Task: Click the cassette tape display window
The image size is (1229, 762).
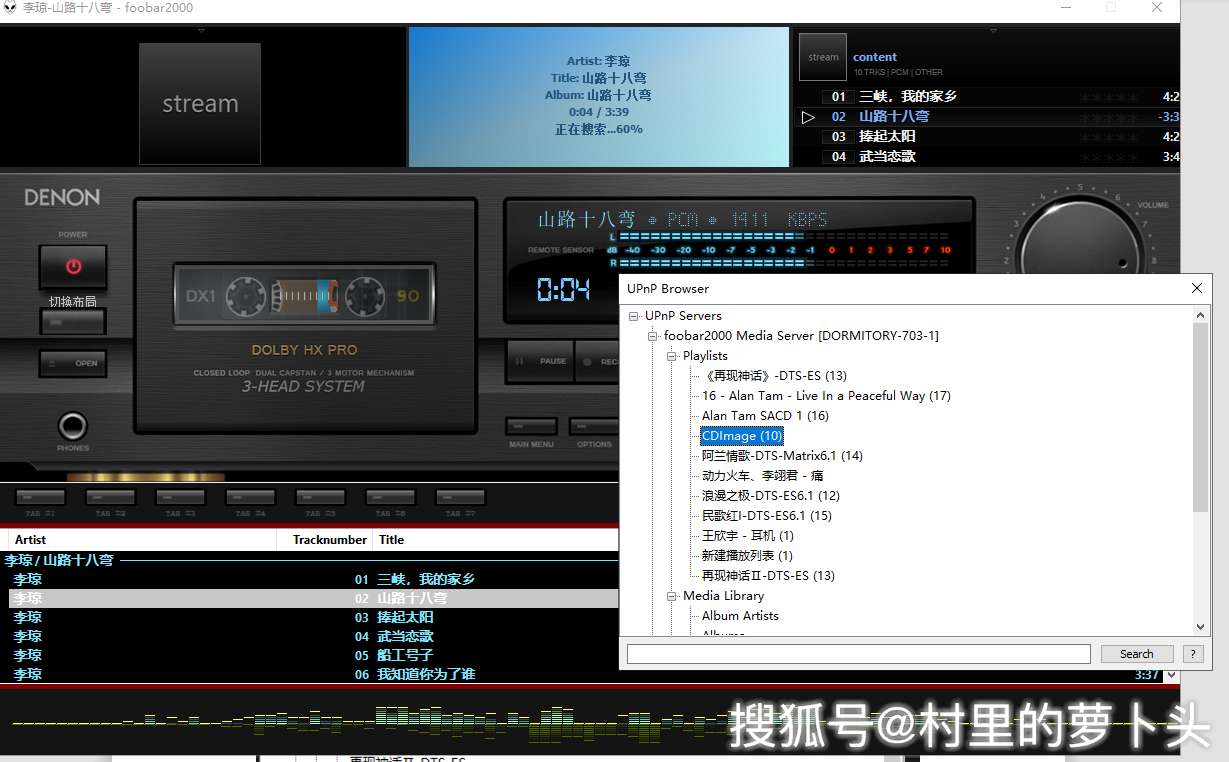Action: coord(305,296)
